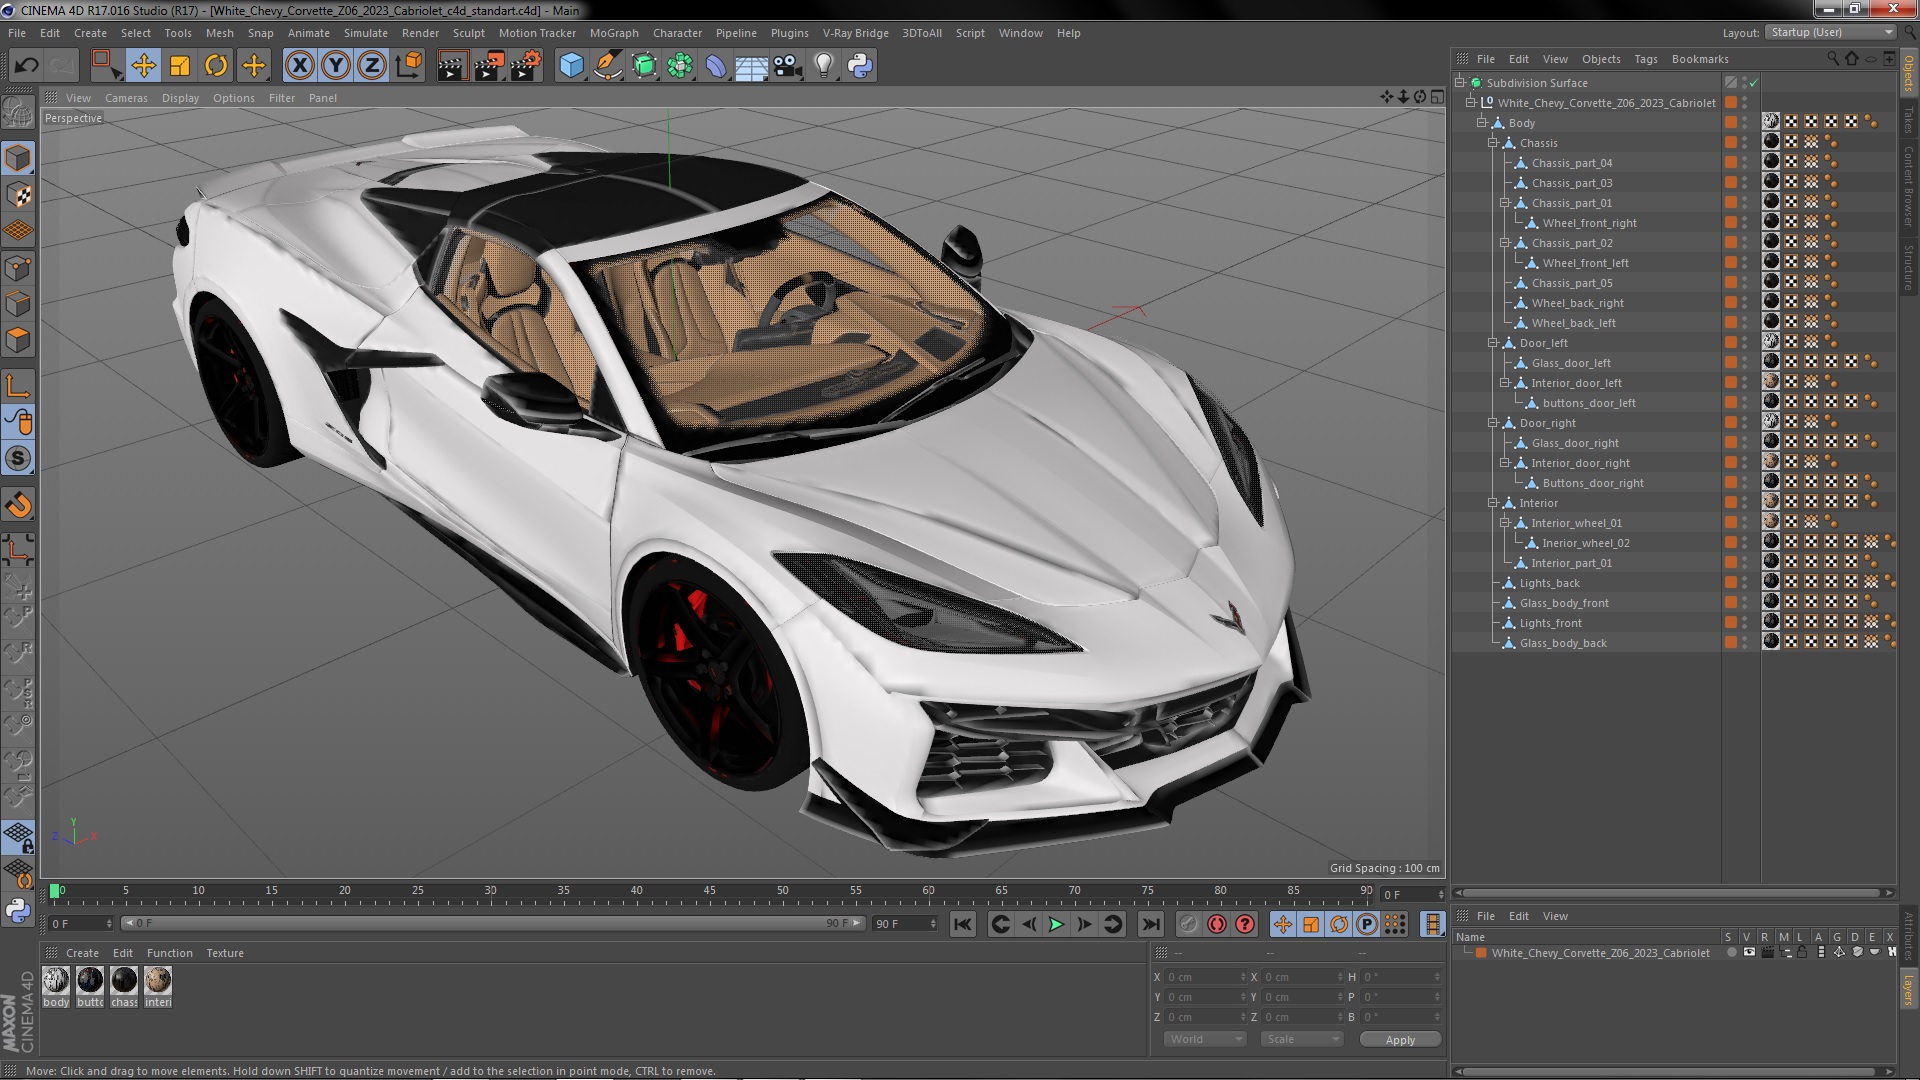Open the Material Manager Function menu
The image size is (1920, 1080).
[169, 953]
